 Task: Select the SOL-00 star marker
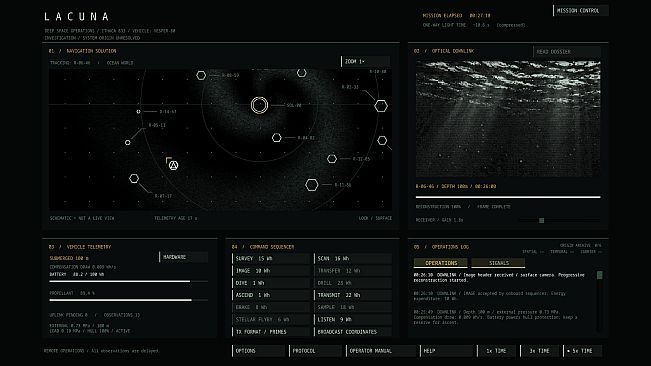pyautogui.click(x=259, y=105)
